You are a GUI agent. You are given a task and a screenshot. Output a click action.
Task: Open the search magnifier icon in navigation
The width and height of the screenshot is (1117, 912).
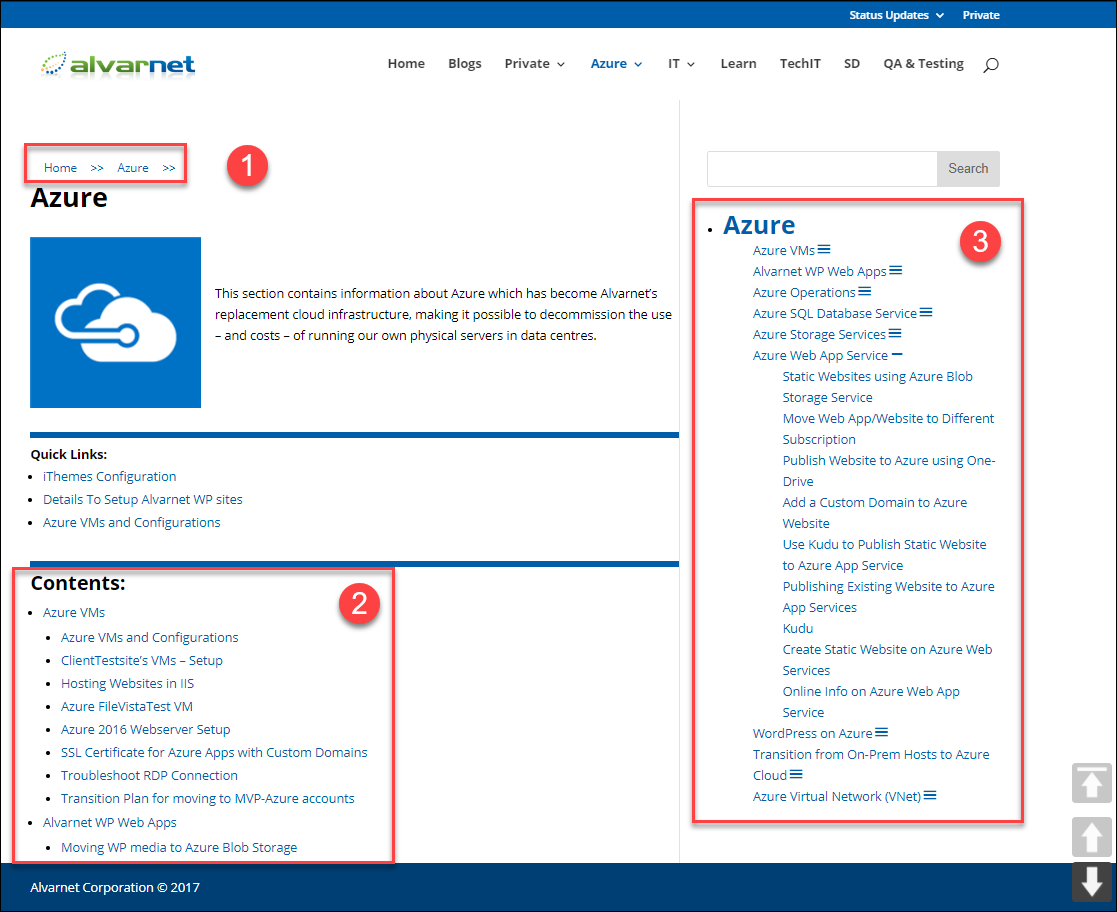[x=990, y=65]
